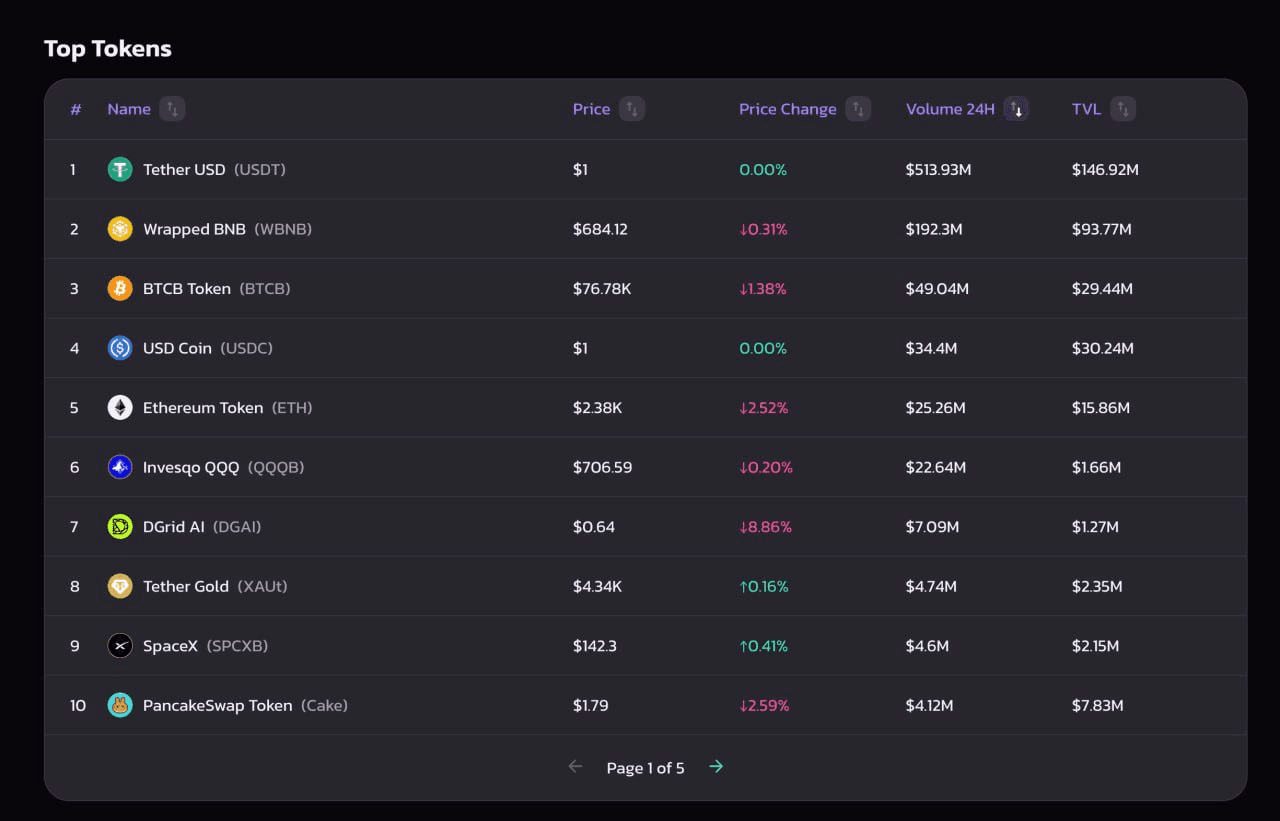Click the USD Coin token icon
Image resolution: width=1280 pixels, height=821 pixels.
pyautogui.click(x=120, y=348)
